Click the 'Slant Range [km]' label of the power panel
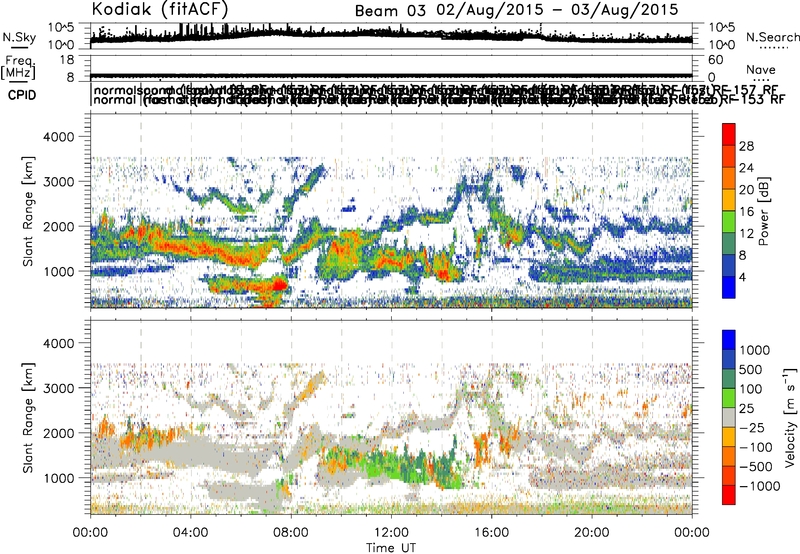Viewport: 800px width, 554px height. [28, 211]
